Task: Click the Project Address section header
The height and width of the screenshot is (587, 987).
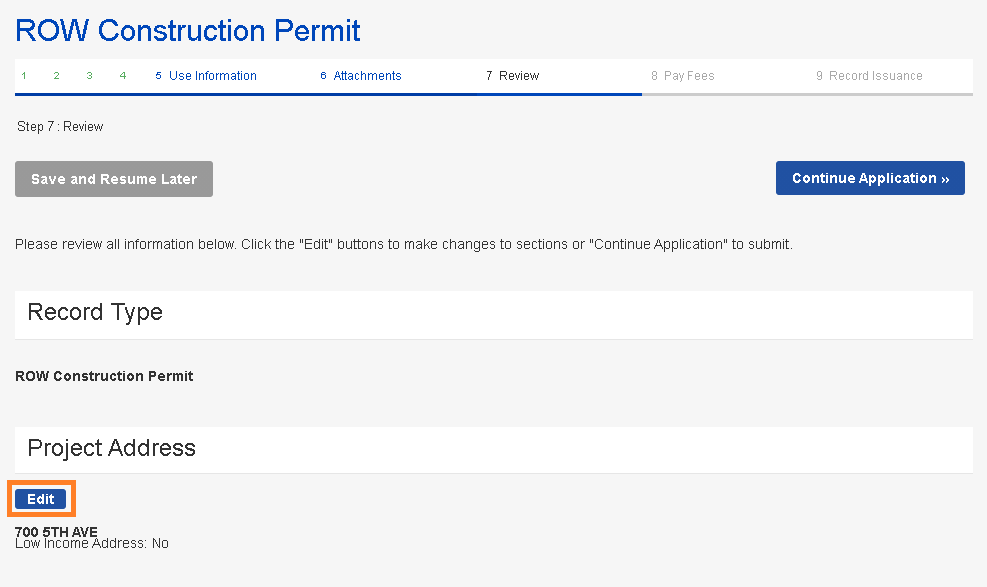Action: click(x=111, y=449)
